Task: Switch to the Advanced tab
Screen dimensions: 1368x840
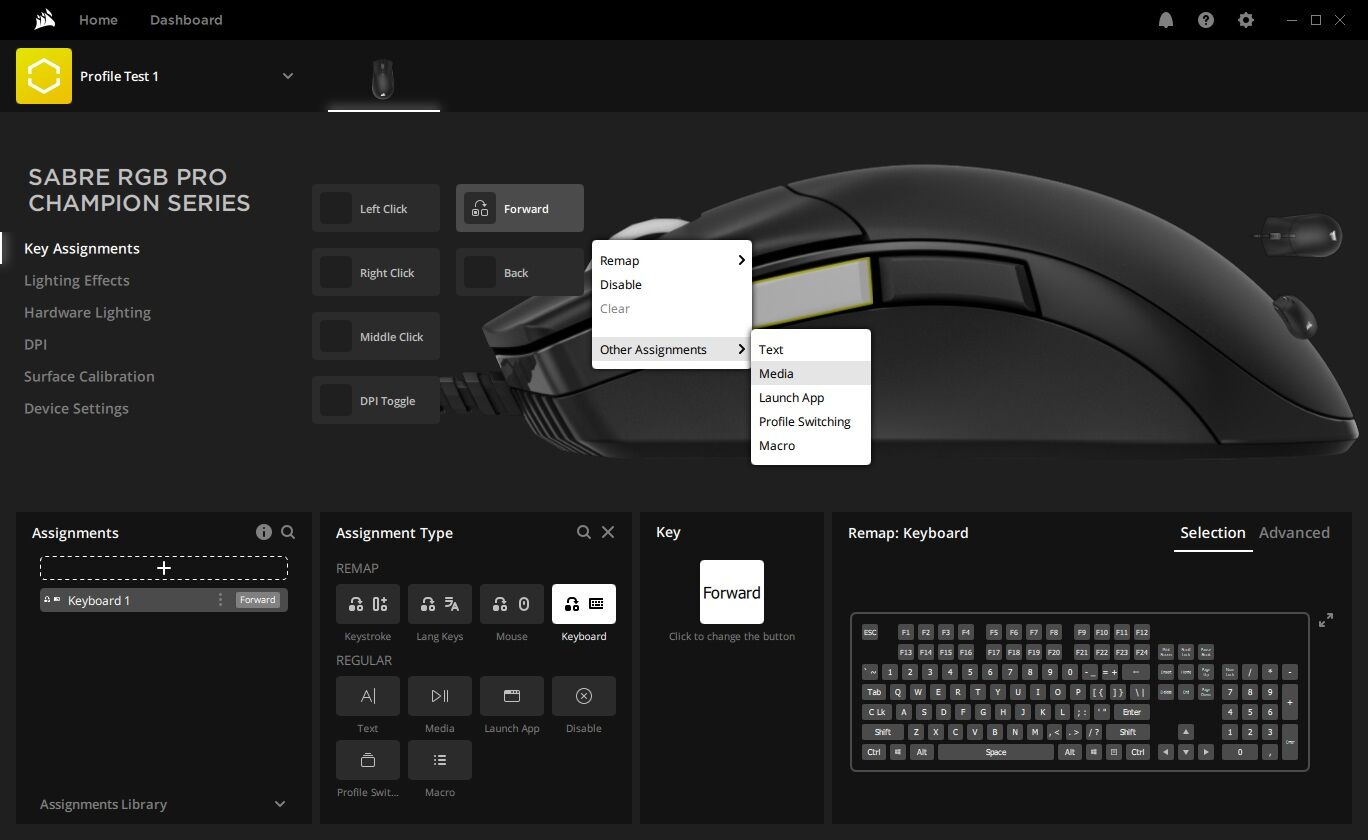Action: click(x=1294, y=532)
